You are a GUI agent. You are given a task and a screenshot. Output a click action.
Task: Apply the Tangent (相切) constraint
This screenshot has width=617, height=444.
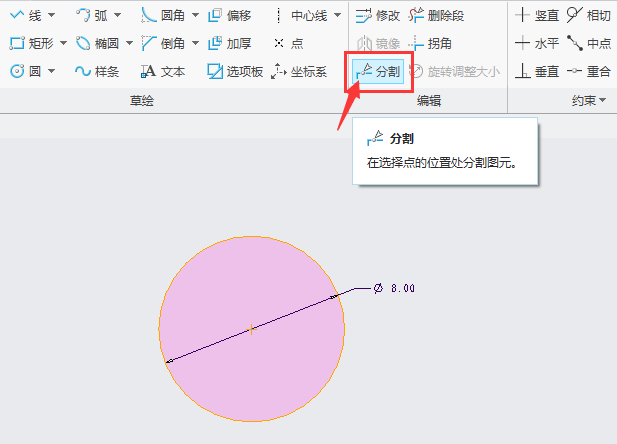pos(589,16)
